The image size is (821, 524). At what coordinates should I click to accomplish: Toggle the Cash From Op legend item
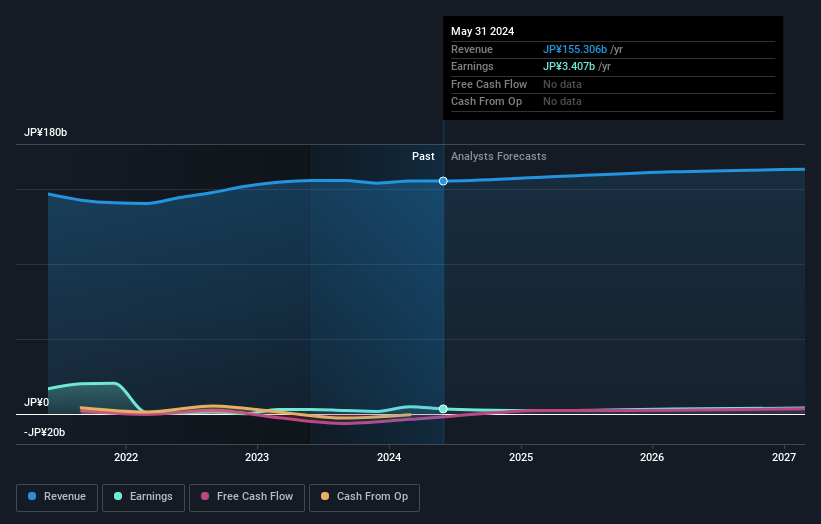click(x=364, y=497)
